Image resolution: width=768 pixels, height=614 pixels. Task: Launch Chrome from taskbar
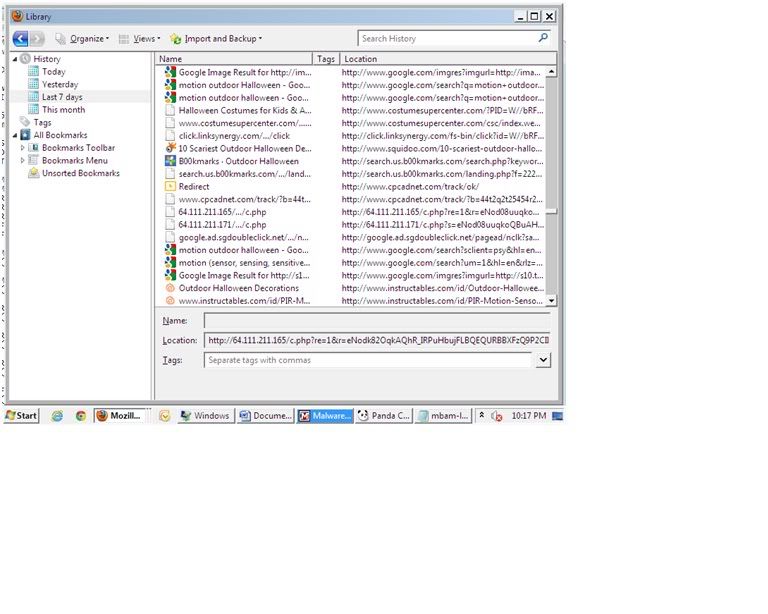pyautogui.click(x=81, y=416)
